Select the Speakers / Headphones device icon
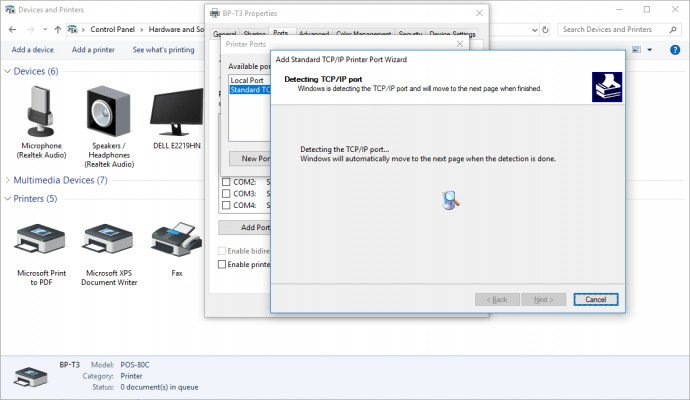 pos(108,111)
